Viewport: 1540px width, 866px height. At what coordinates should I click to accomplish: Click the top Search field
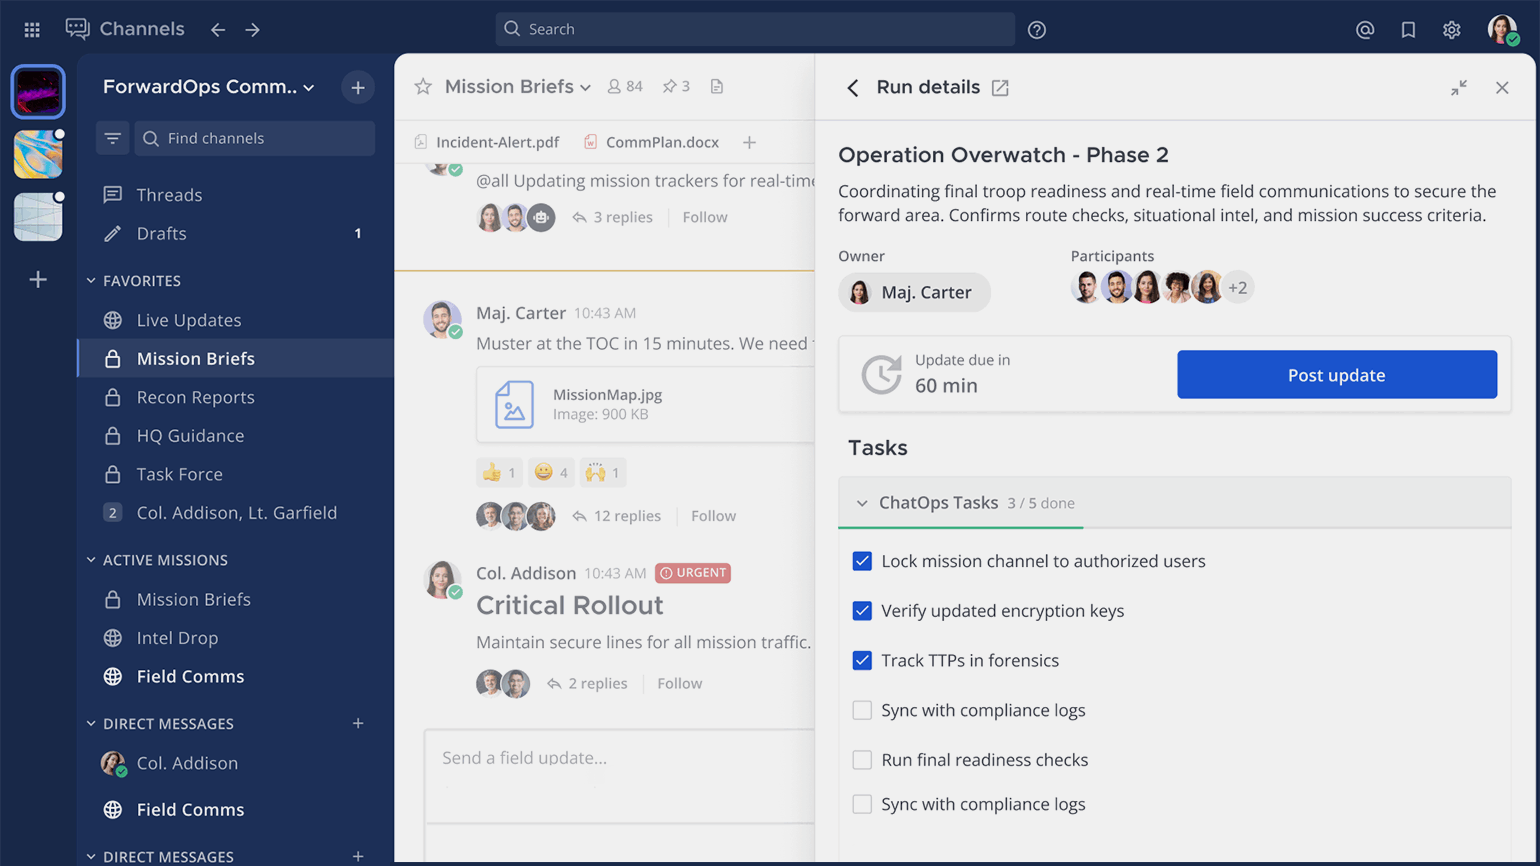click(755, 29)
